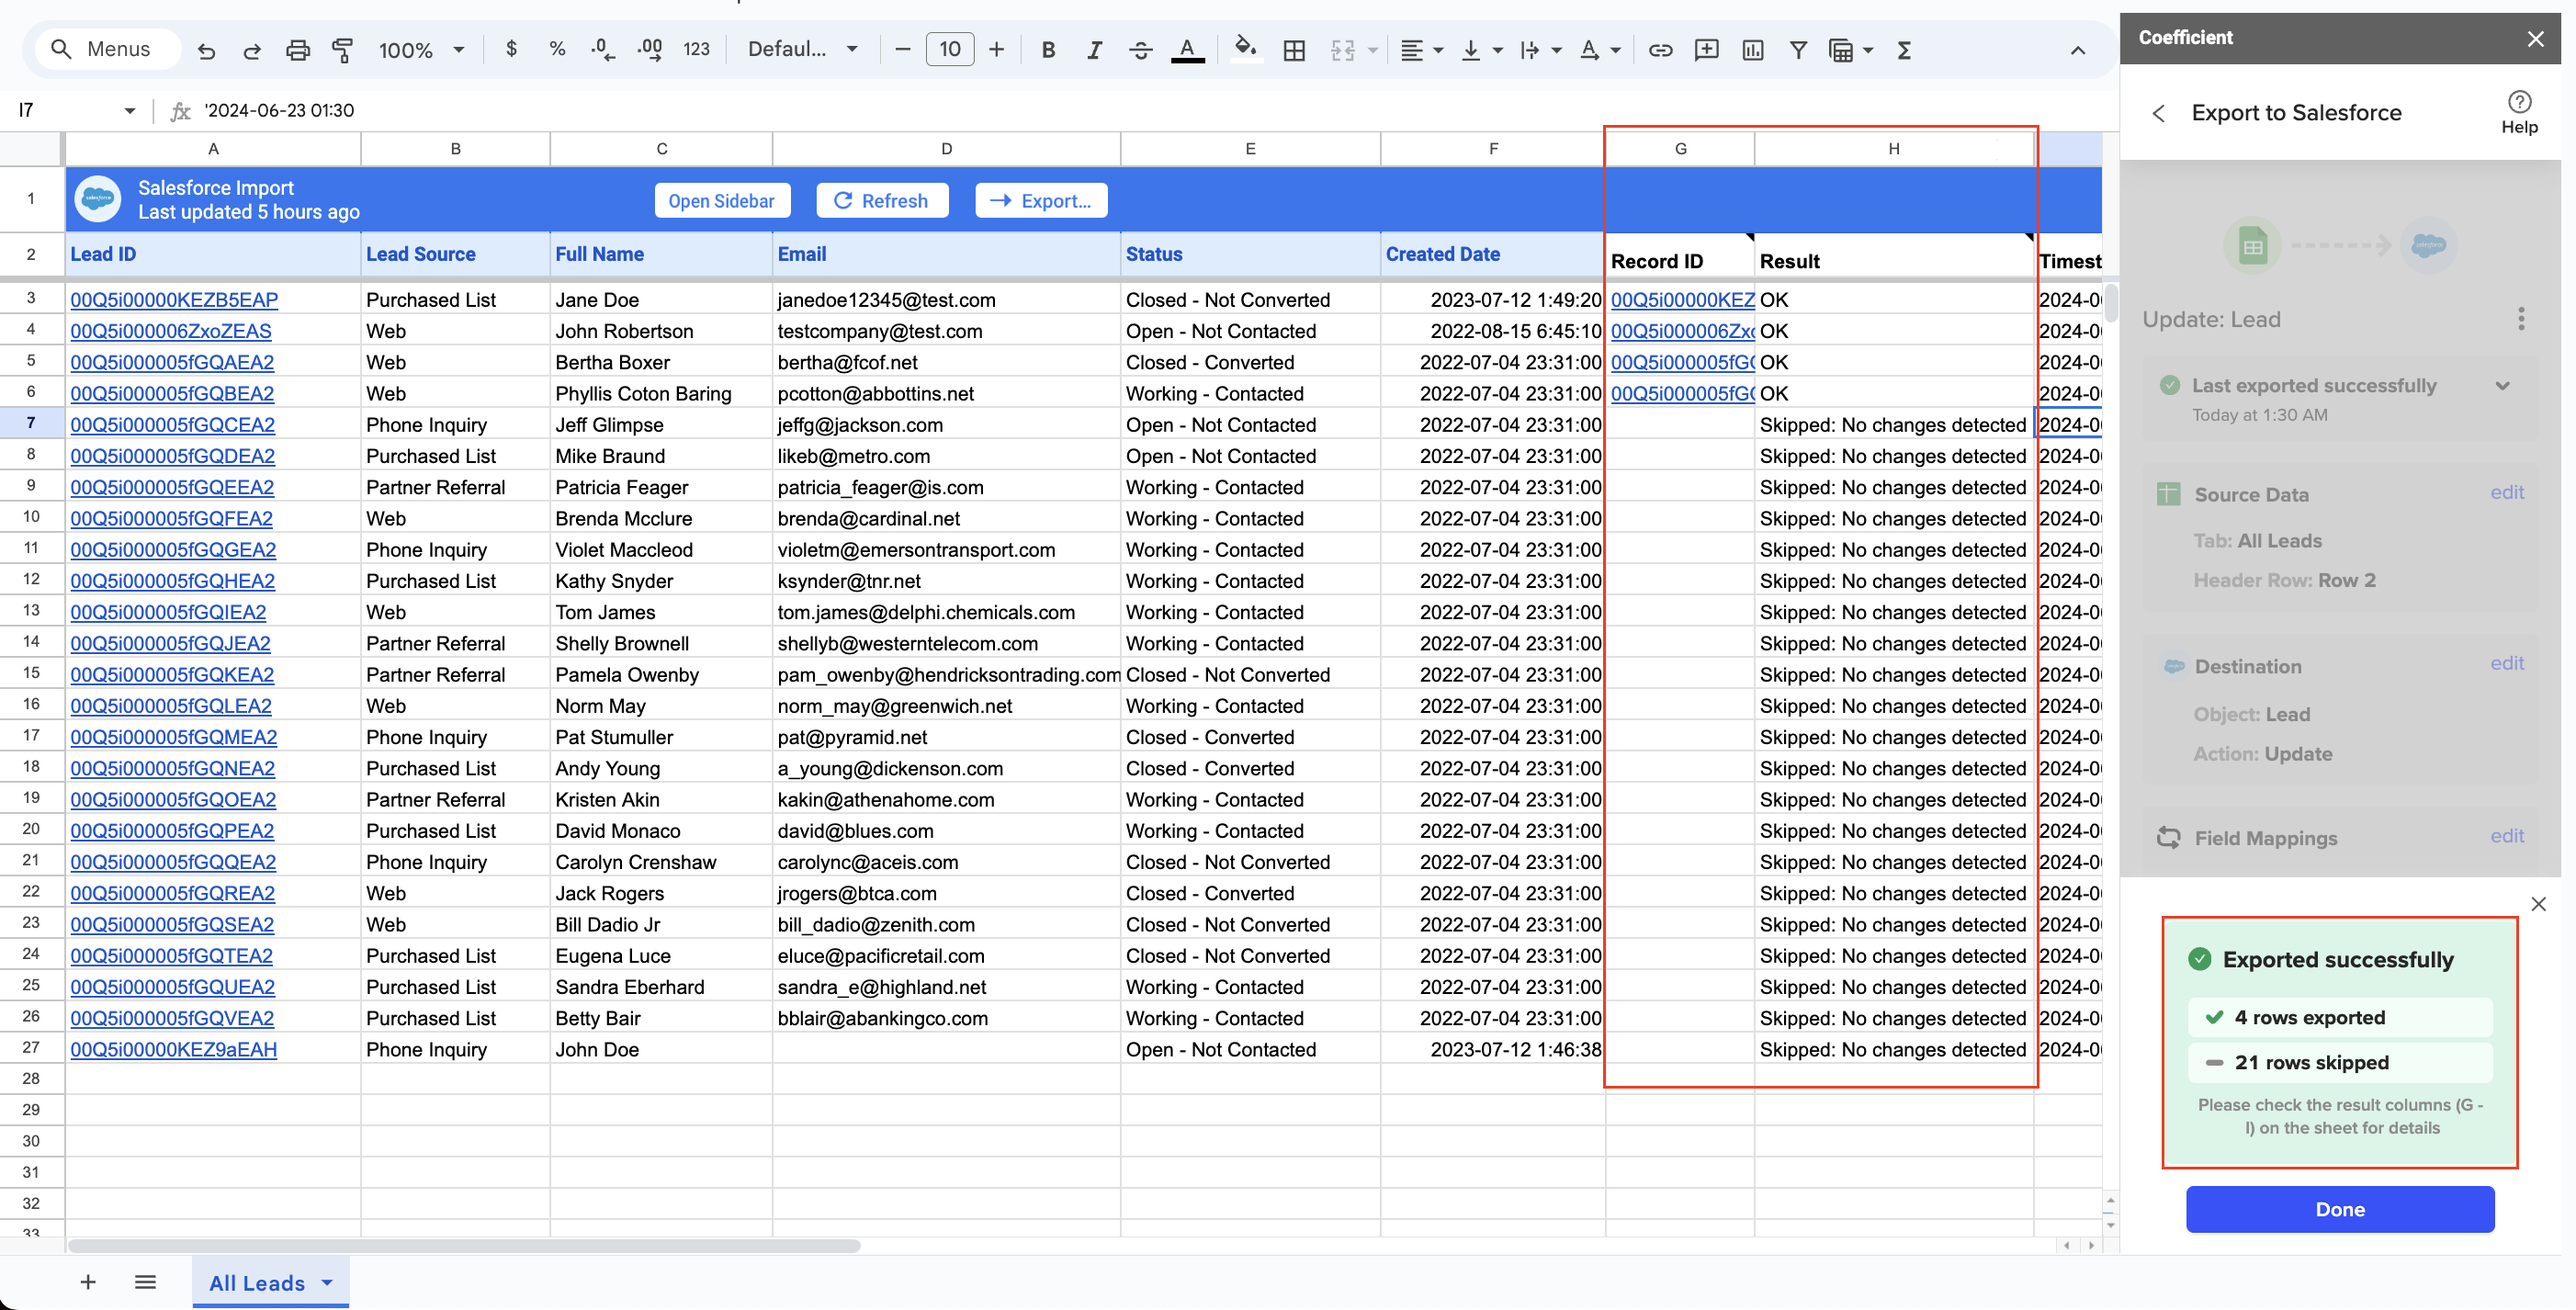Viewport: 2576px width, 1310px height.
Task: Decrease decimal places icon
Action: (x=602, y=49)
